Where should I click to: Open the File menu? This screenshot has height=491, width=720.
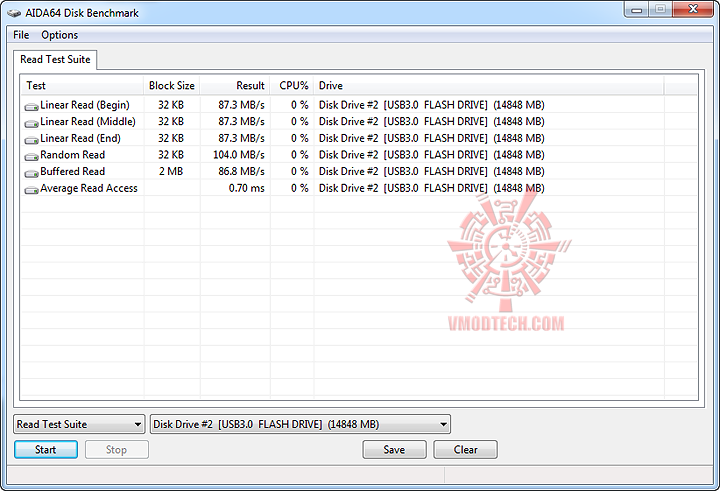pyautogui.click(x=21, y=35)
